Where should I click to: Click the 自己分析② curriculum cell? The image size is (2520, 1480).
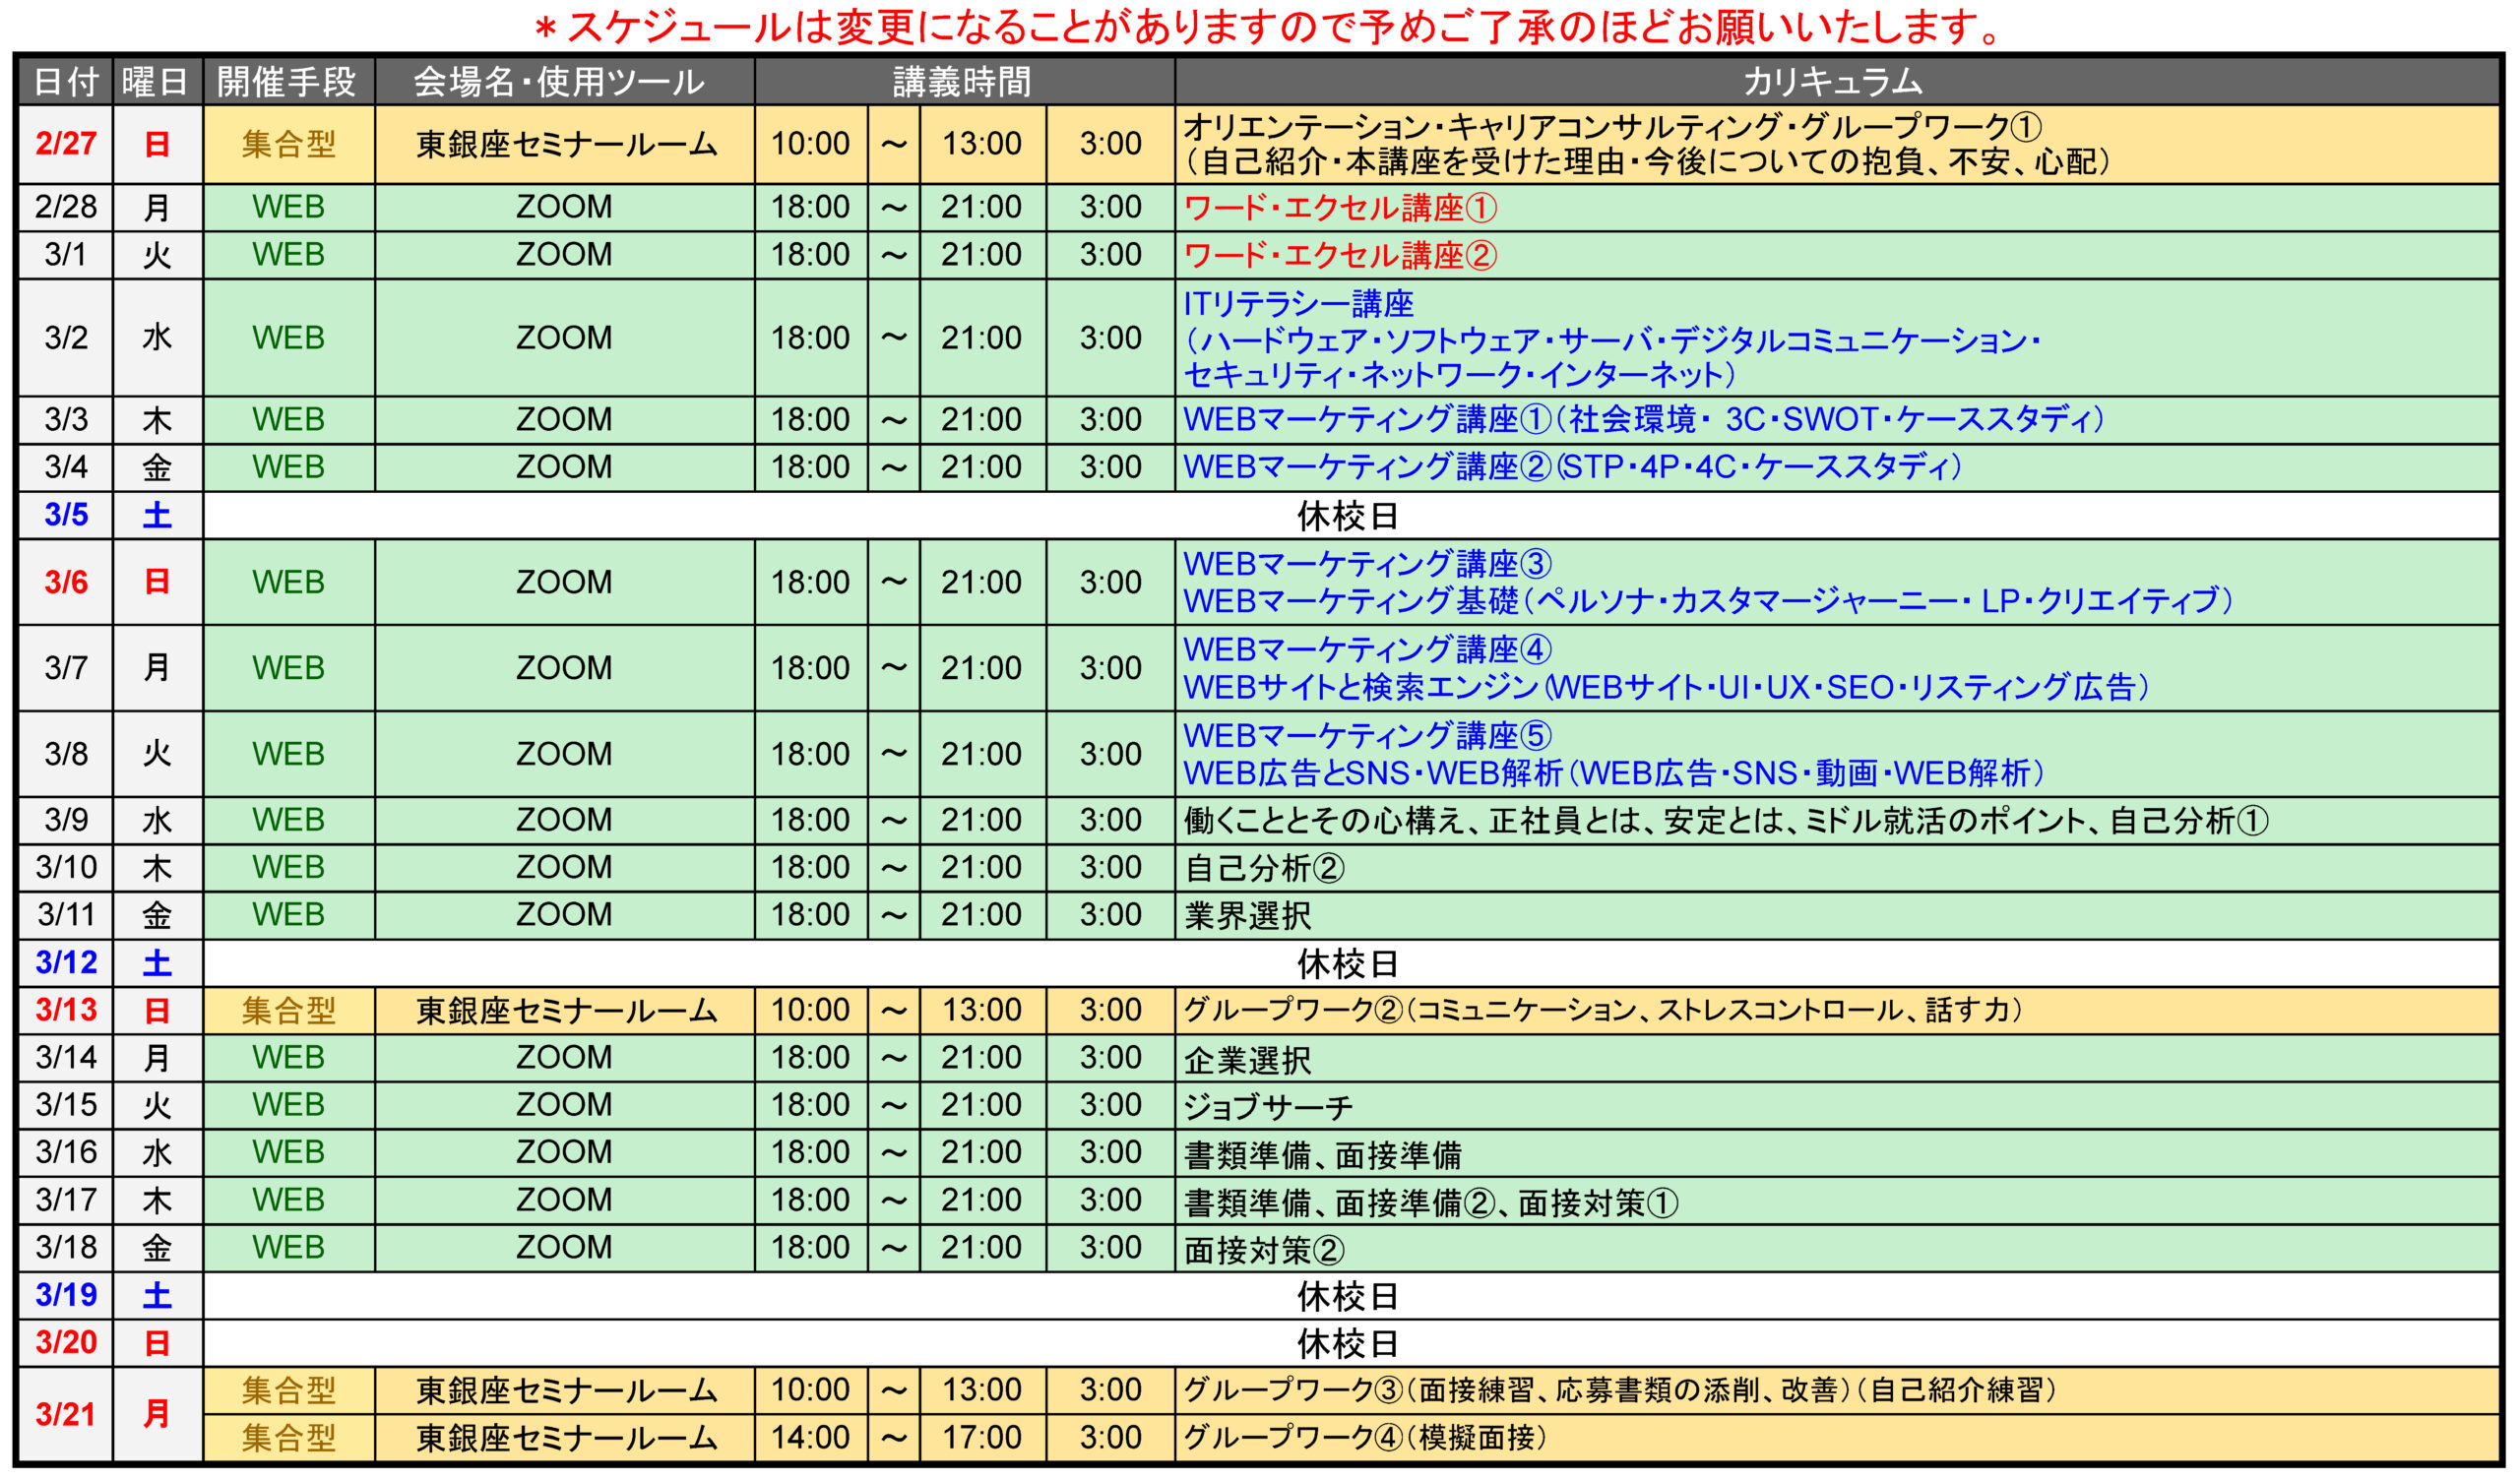[1836, 867]
